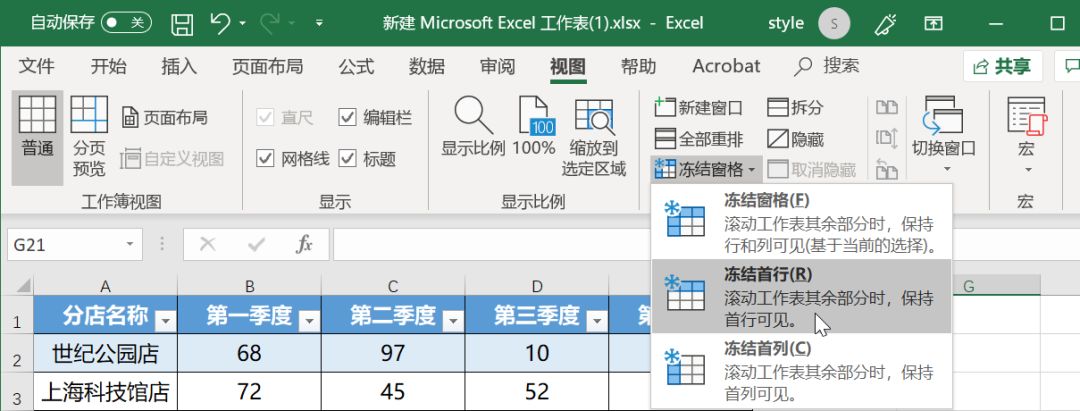Open 第三季度 filter dropdown
The height and width of the screenshot is (411, 1080).
pos(598,321)
